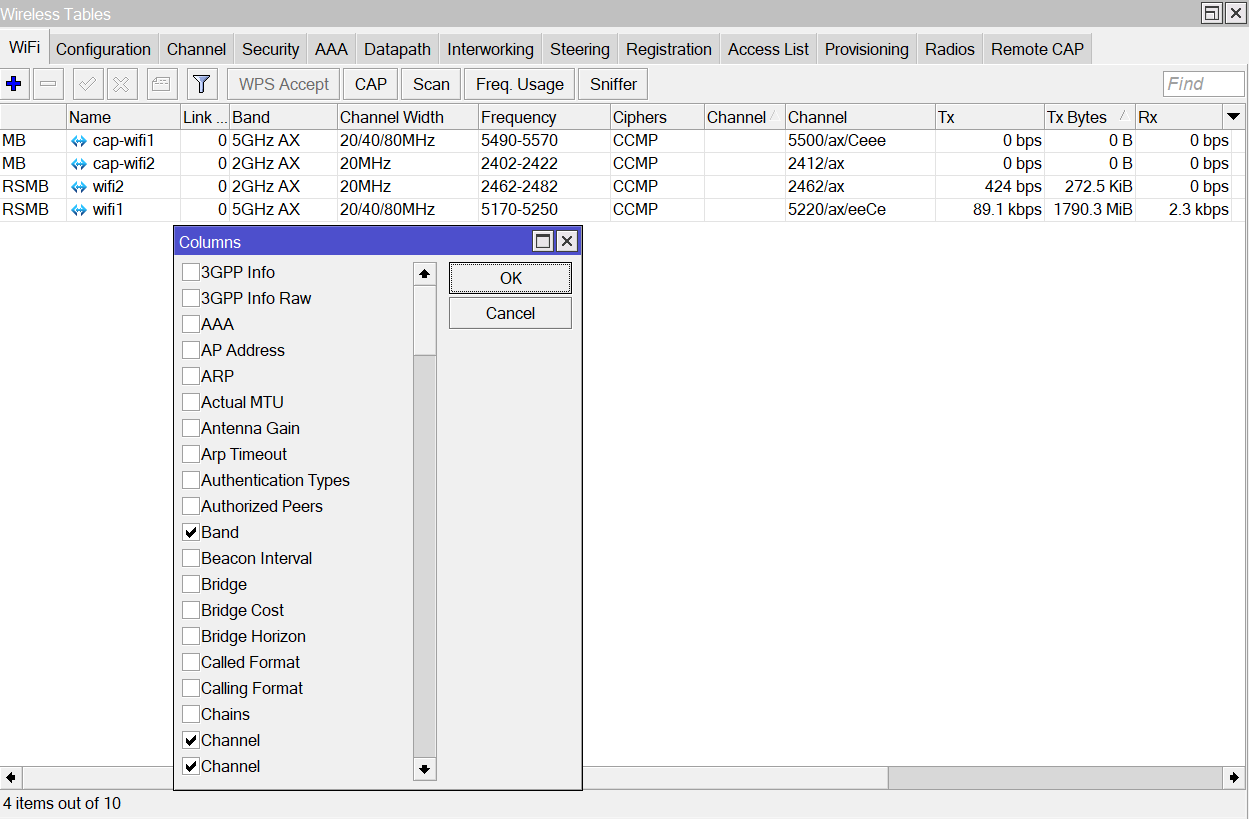
Task: Click the minus Remove toolbar button
Action: (x=48, y=84)
